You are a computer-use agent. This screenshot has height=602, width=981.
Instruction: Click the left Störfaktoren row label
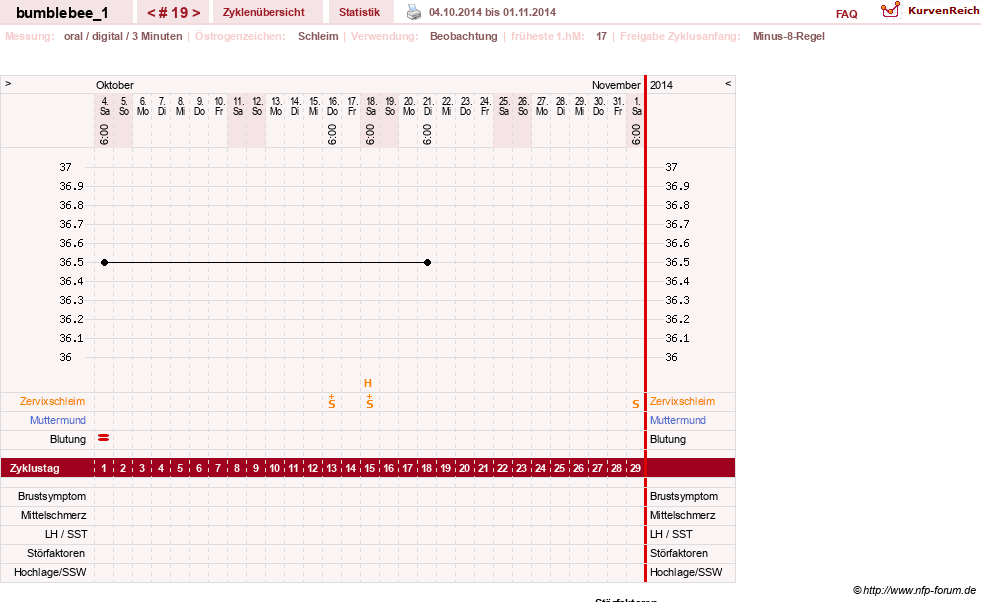(x=56, y=553)
